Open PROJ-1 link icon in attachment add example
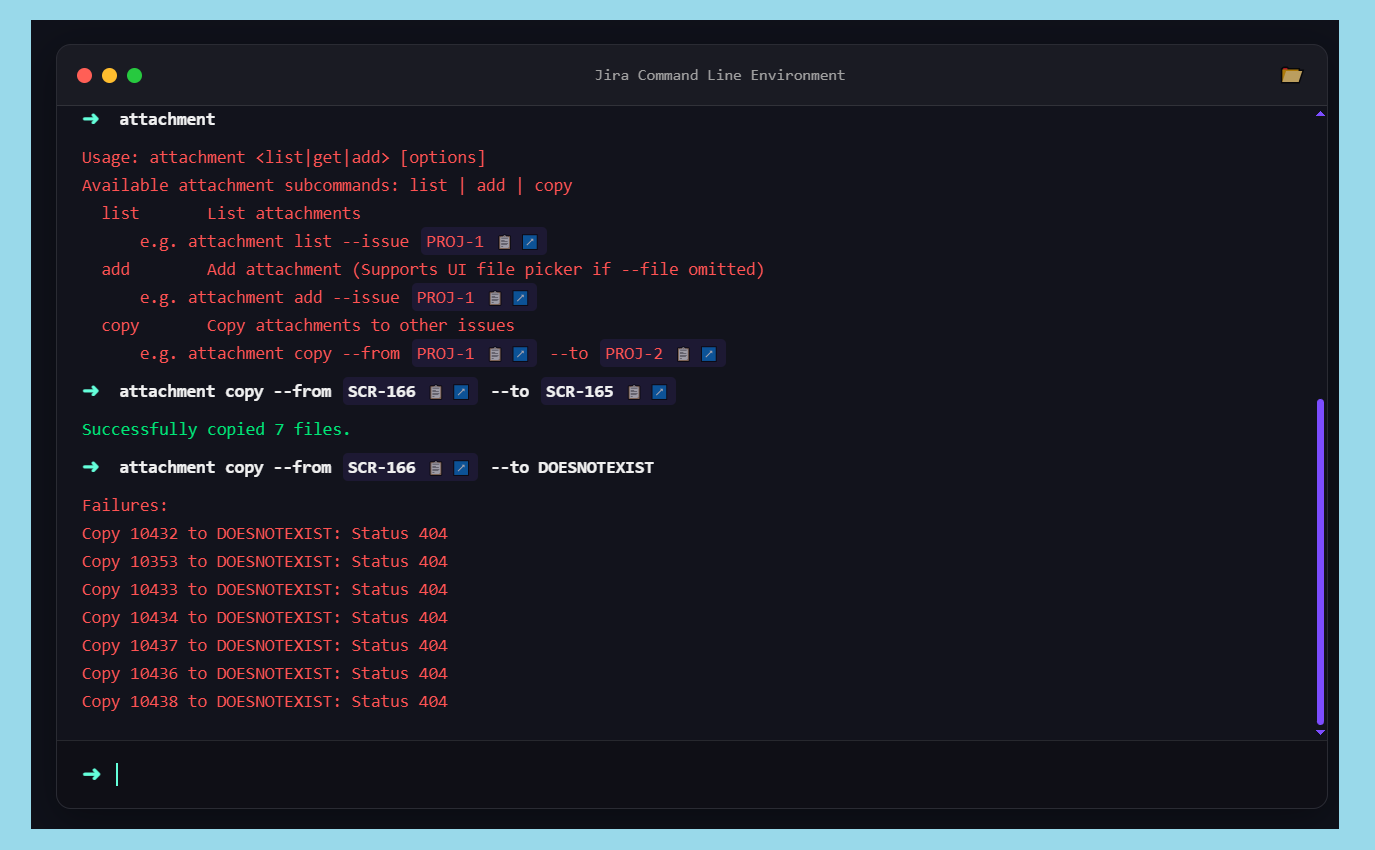Screen dimensions: 1375x850 tap(520, 298)
